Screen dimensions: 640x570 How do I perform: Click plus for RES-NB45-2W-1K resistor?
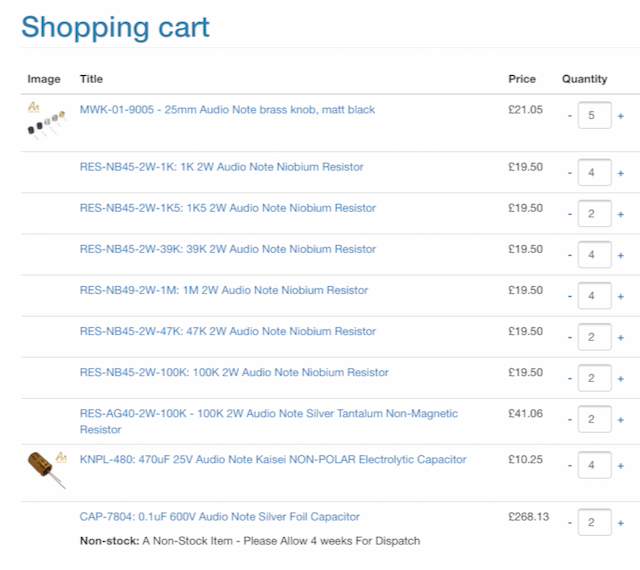[620, 174]
